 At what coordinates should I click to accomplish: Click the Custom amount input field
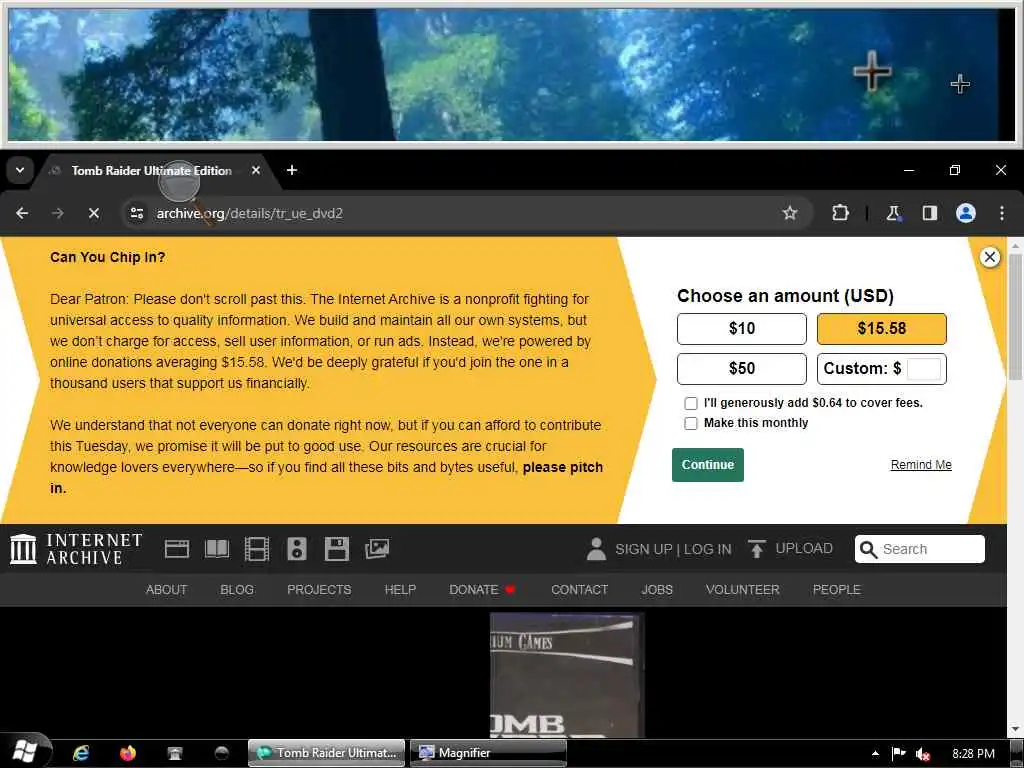(924, 369)
